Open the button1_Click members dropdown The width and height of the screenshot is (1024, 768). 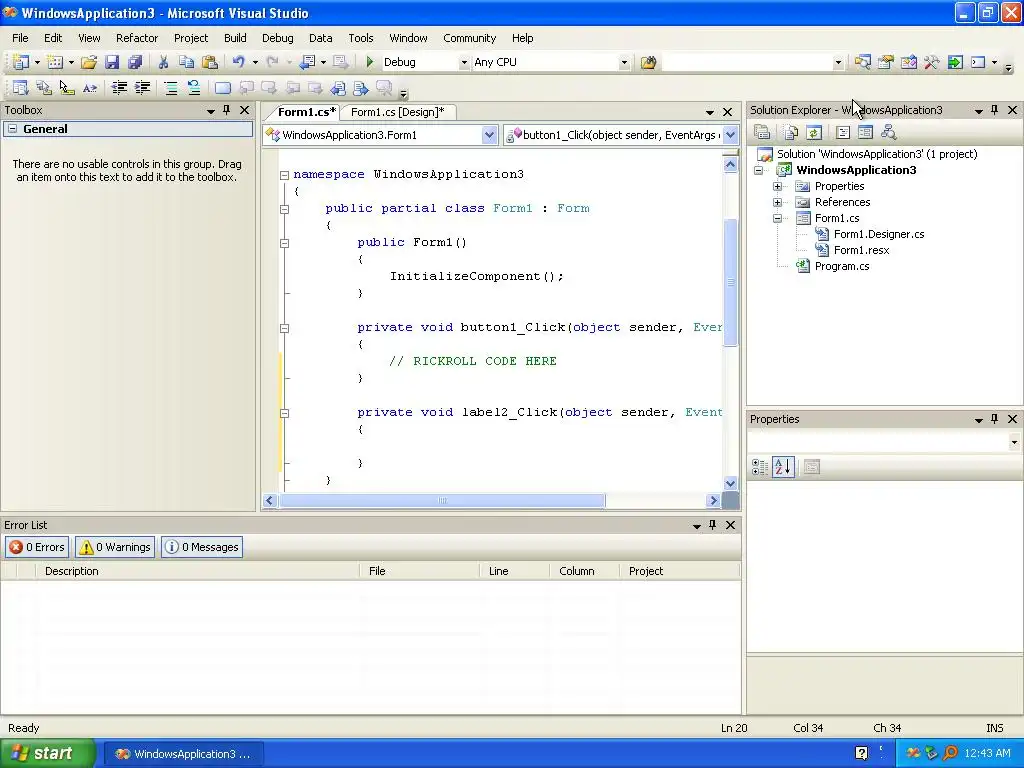[731, 135]
